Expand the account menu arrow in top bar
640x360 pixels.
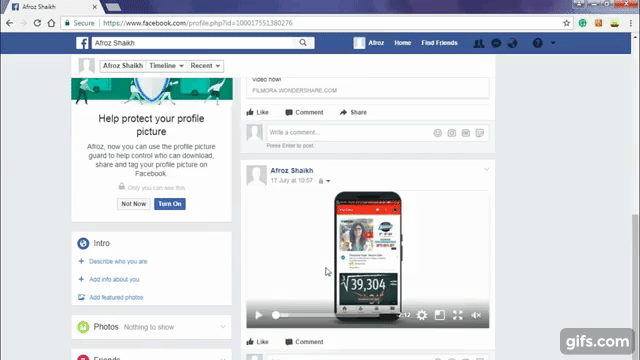[553, 43]
